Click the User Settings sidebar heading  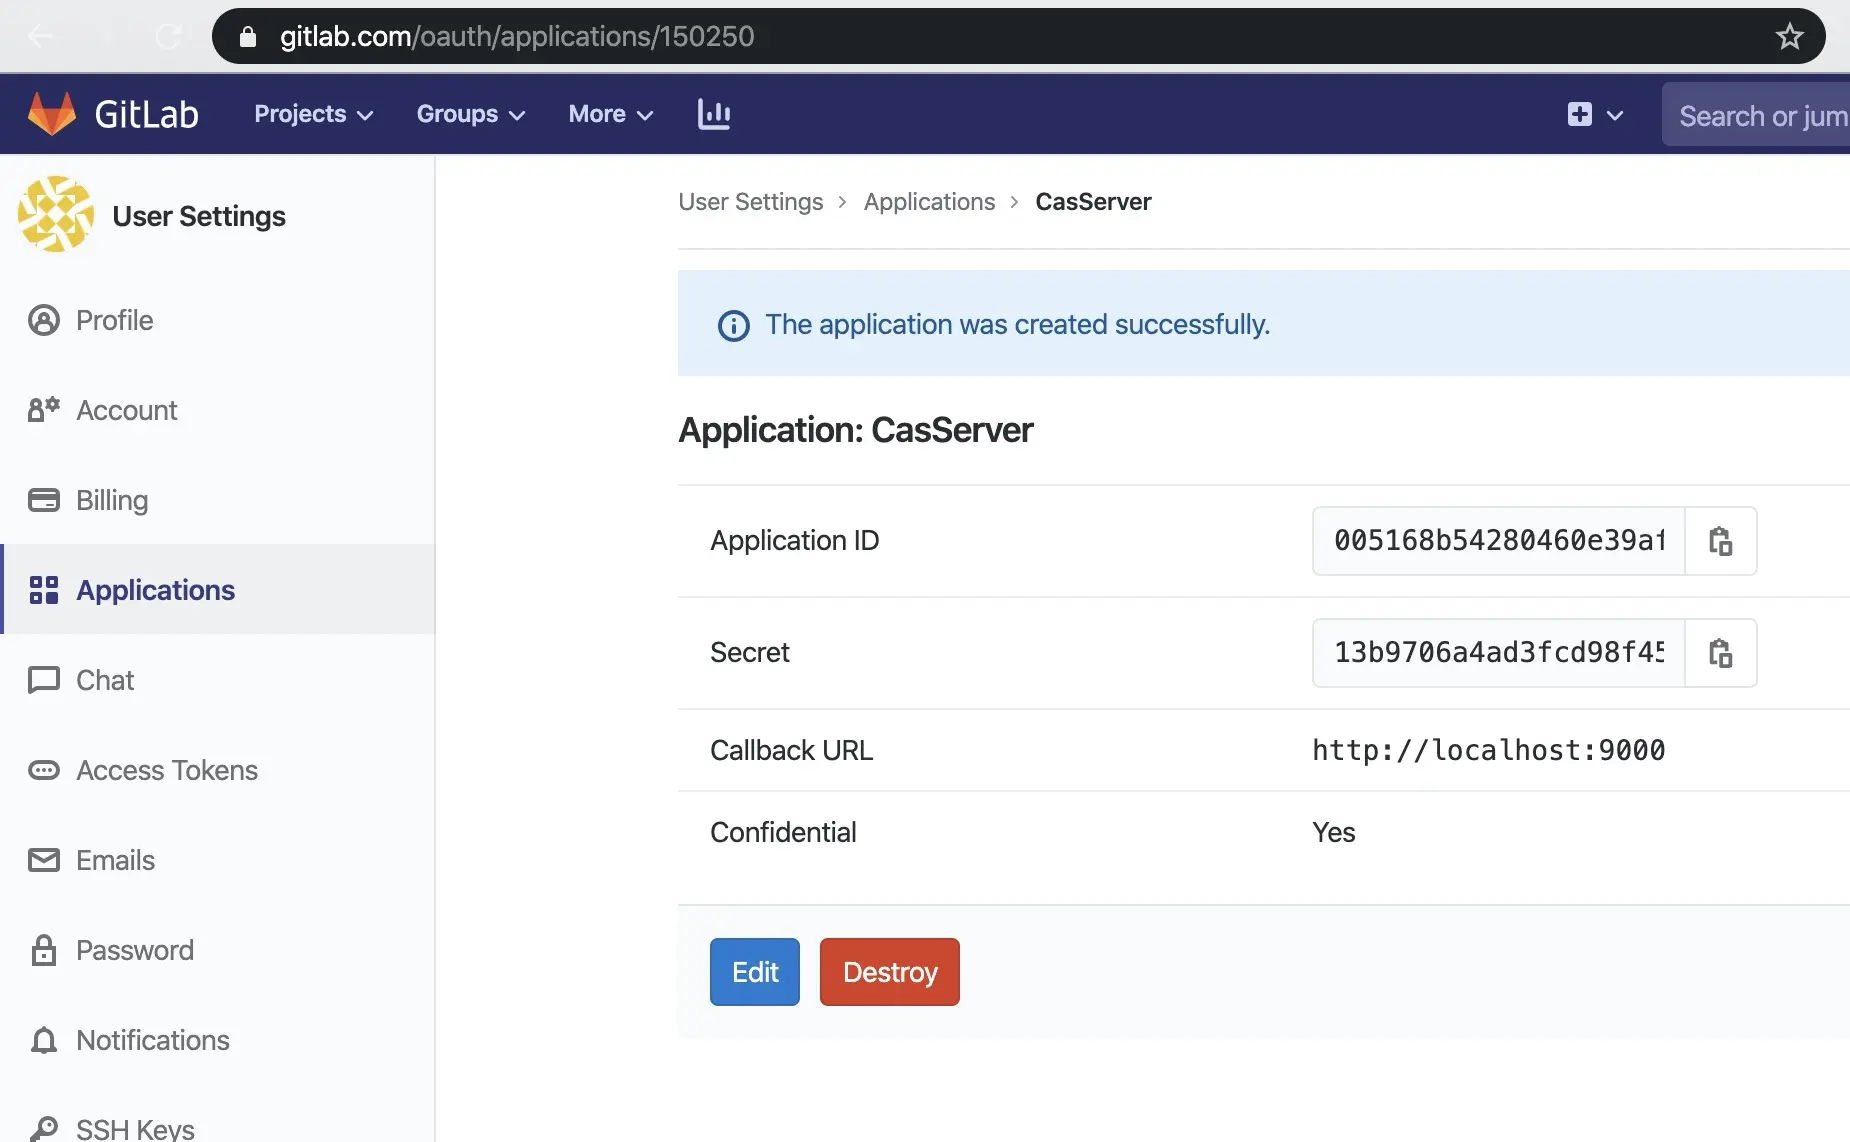(x=199, y=216)
